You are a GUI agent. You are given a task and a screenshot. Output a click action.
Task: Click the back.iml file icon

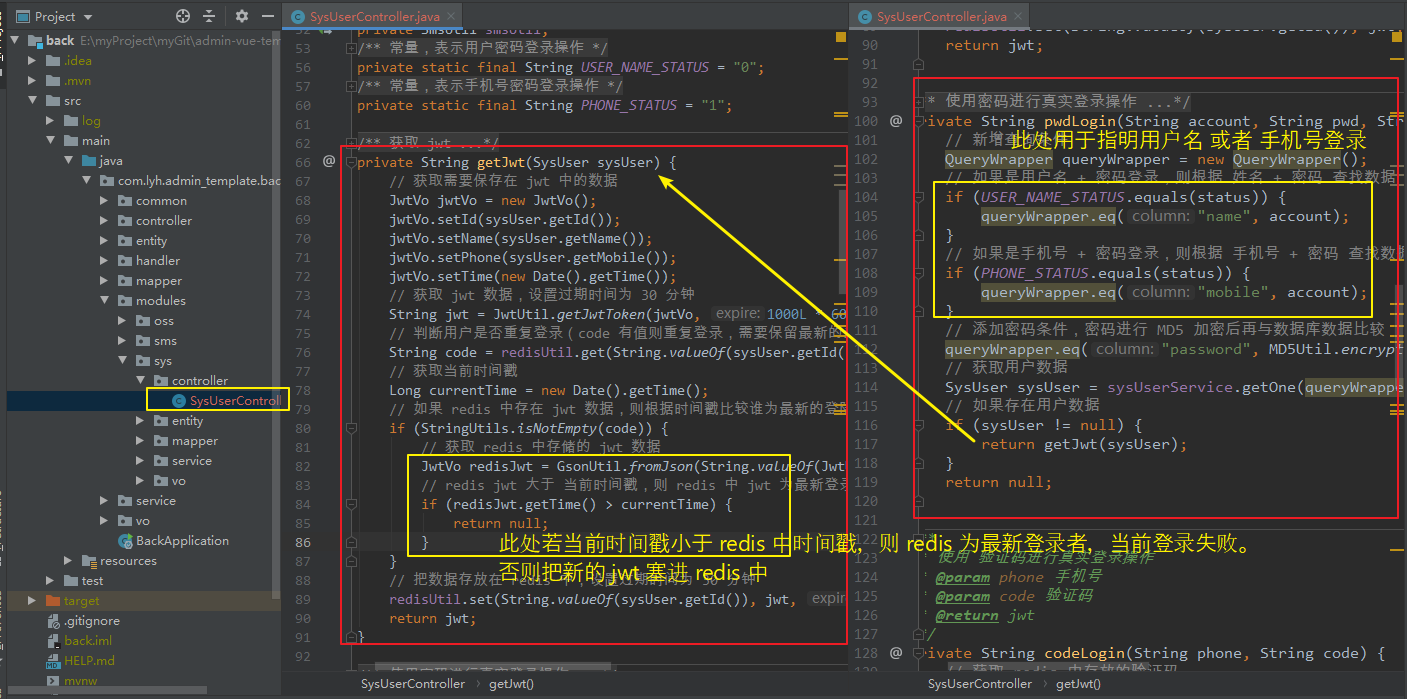pos(53,640)
